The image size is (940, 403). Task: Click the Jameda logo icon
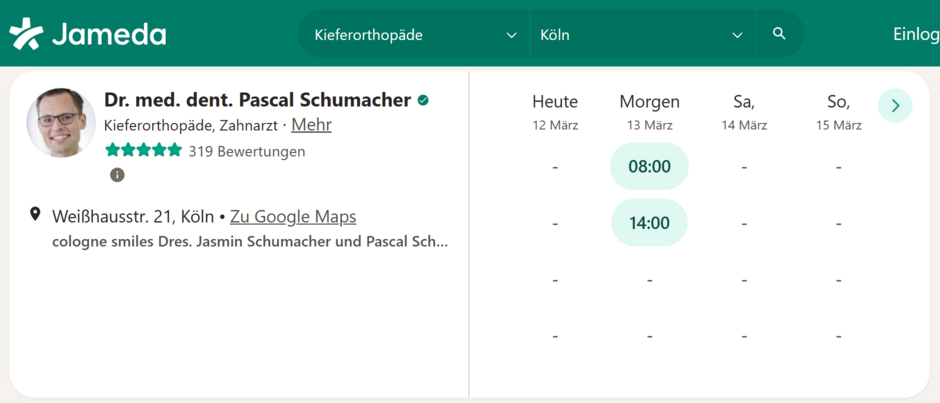[26, 34]
